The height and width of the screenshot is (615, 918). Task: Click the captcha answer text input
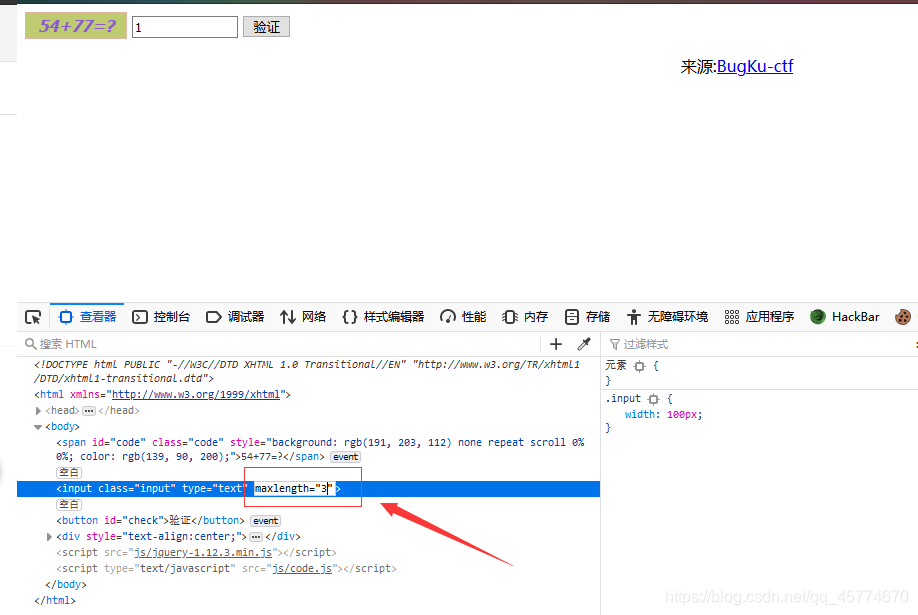pos(184,27)
